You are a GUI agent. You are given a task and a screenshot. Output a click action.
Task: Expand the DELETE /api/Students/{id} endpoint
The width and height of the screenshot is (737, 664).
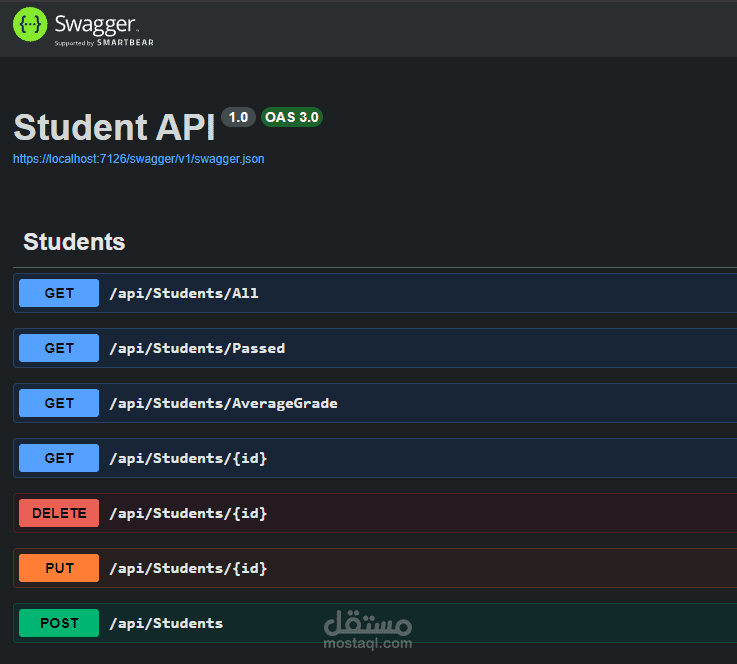pyautogui.click(x=375, y=513)
